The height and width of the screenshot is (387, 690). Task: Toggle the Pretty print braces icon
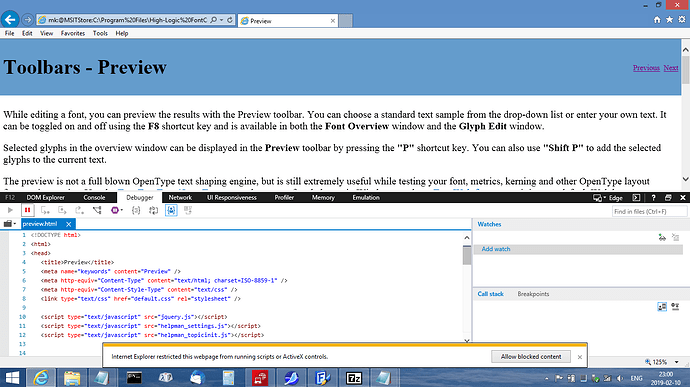coord(136,210)
